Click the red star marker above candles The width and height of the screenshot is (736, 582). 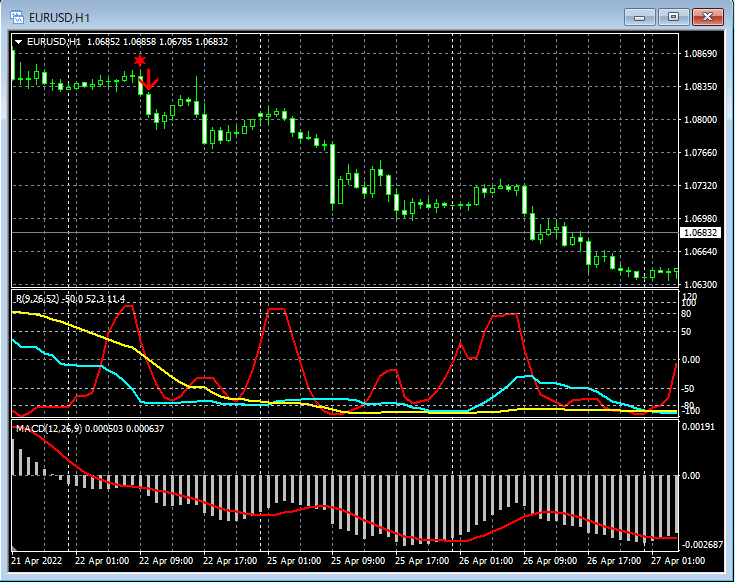pyautogui.click(x=139, y=61)
